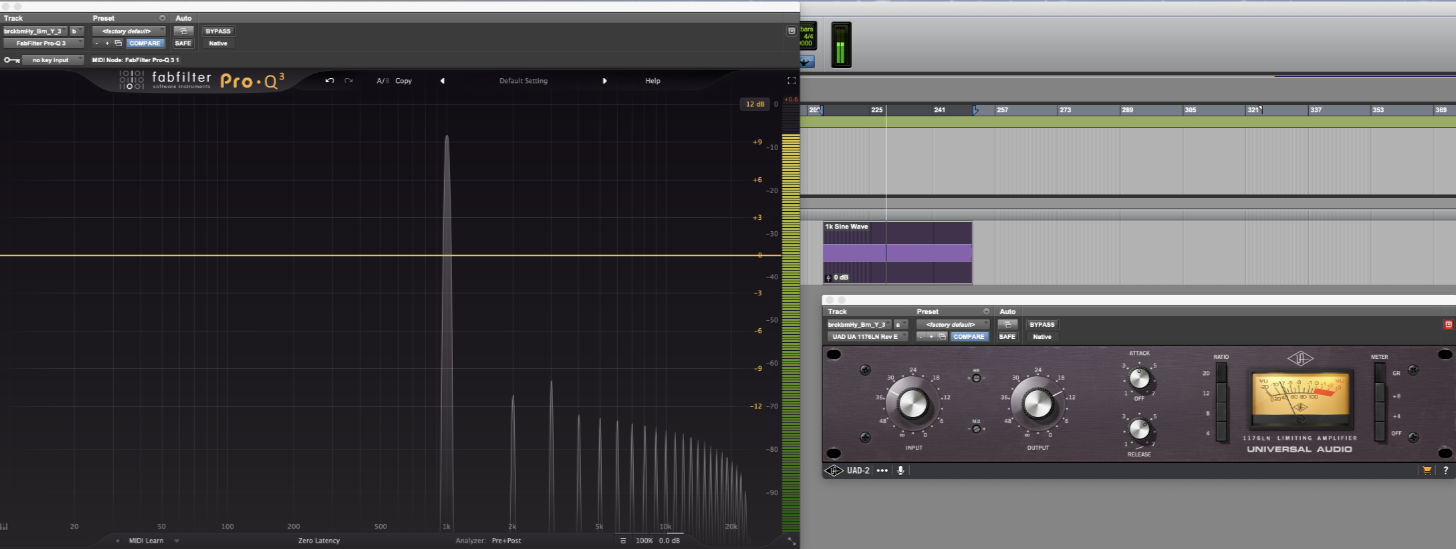Viewport: 1456px width, 549px height.
Task: Undo the last Pro-Q 3 edit
Action: 330,80
